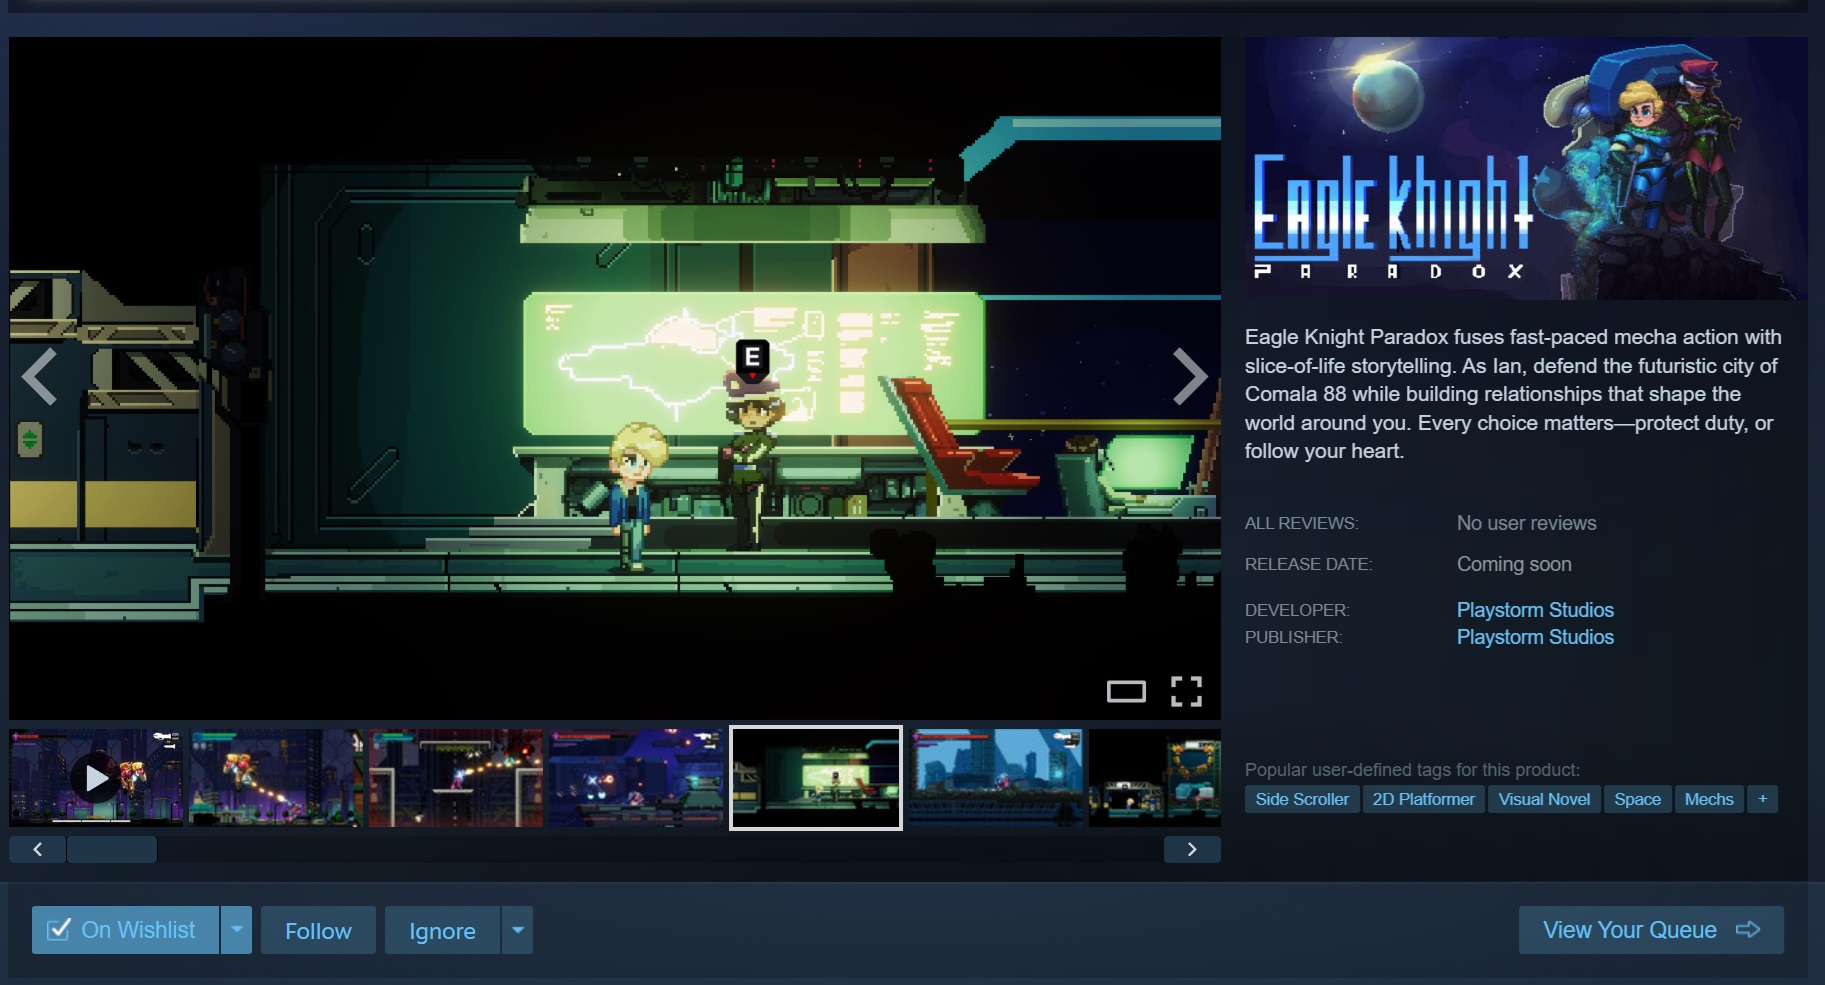Click the Eagle Knight Paradox header image
The image size is (1825, 985).
1526,168
